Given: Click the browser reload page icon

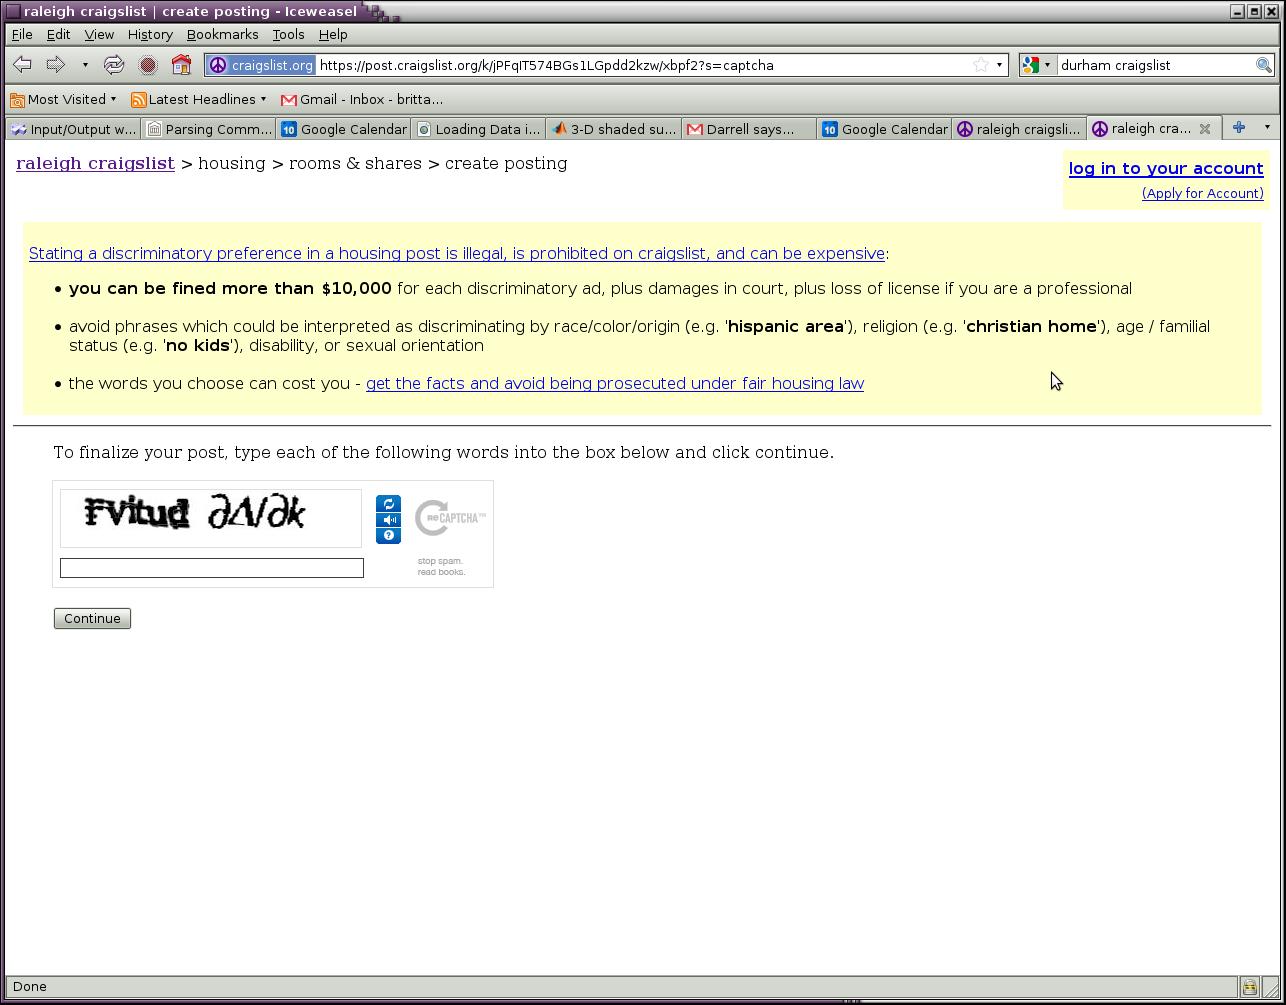Looking at the screenshot, I should (113, 65).
